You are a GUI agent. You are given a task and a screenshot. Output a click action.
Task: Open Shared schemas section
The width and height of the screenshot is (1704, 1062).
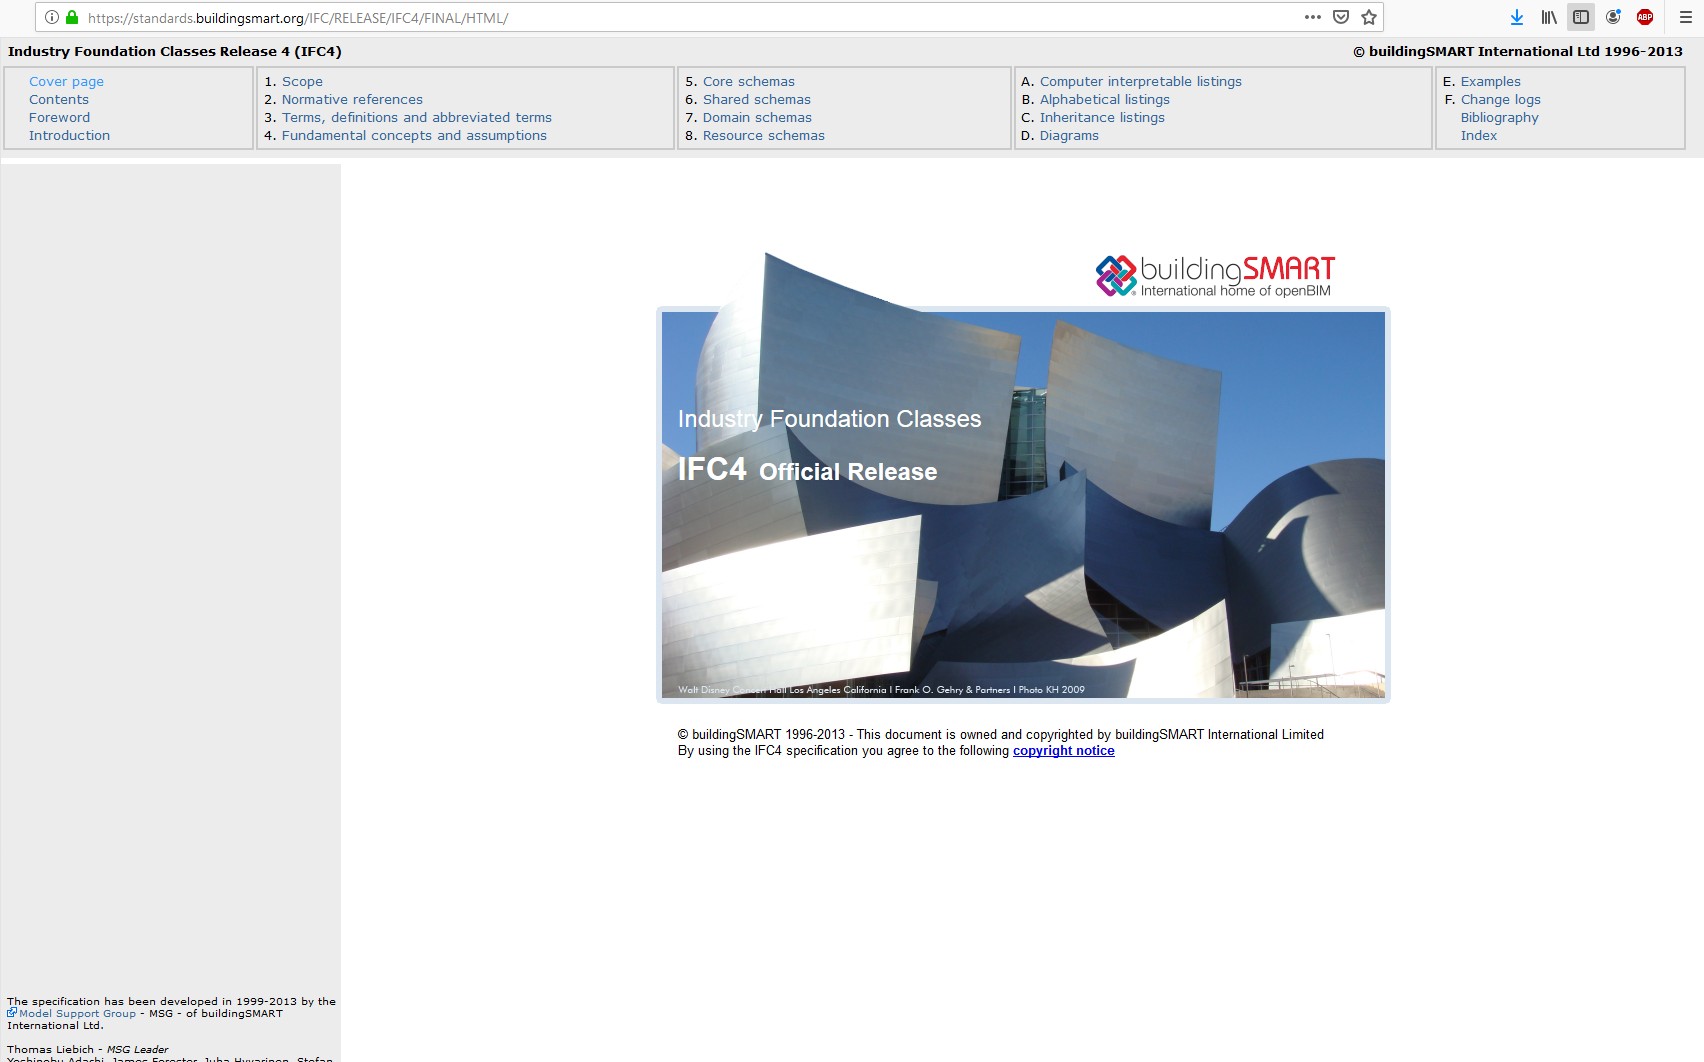[756, 100]
